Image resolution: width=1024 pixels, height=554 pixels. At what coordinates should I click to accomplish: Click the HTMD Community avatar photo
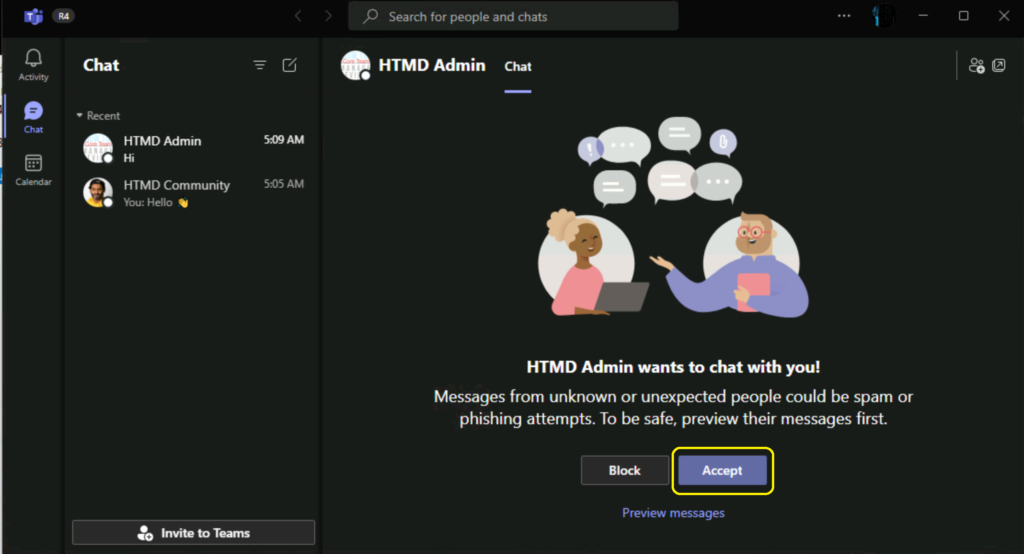click(98, 193)
